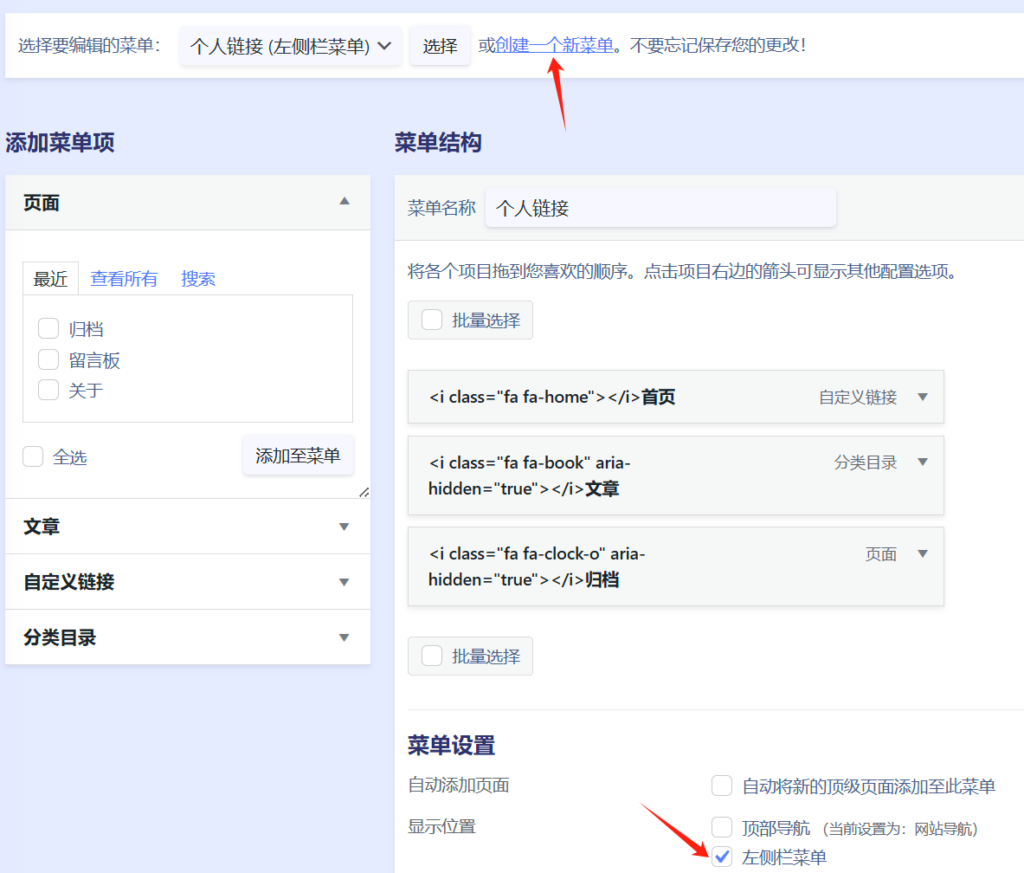Collapse the 页面 panel
This screenshot has width=1024, height=873.
pos(344,202)
